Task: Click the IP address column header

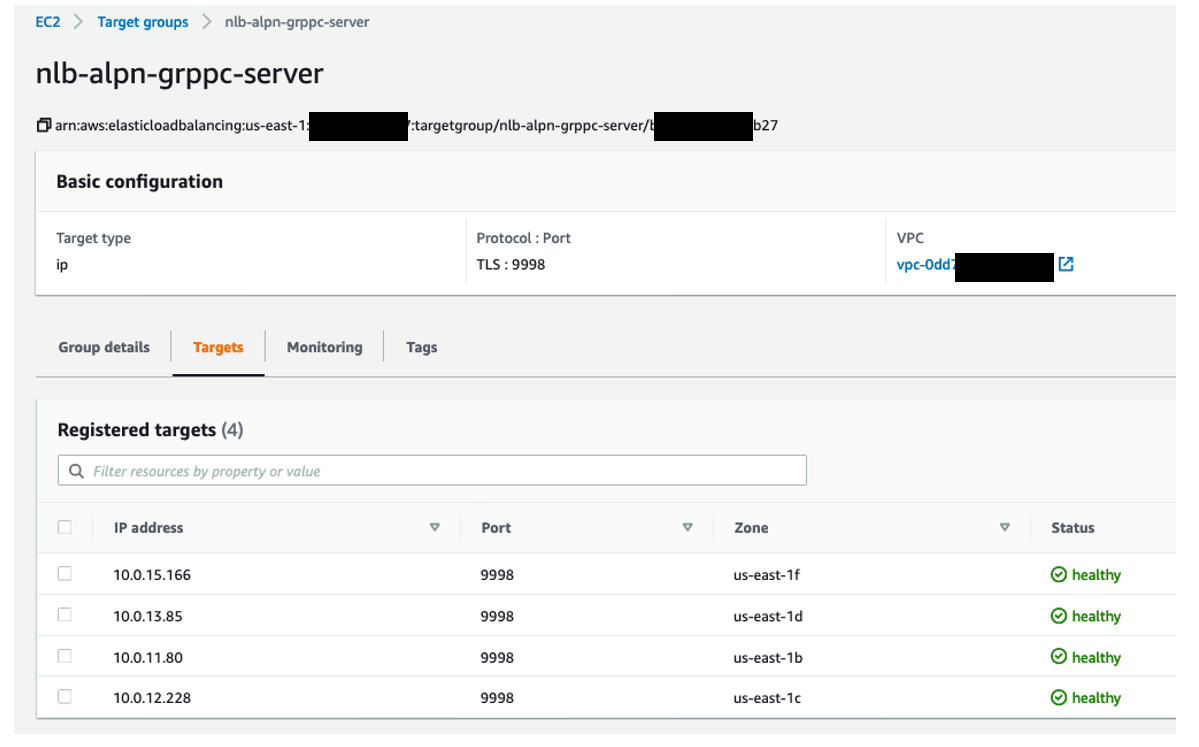Action: click(x=148, y=528)
